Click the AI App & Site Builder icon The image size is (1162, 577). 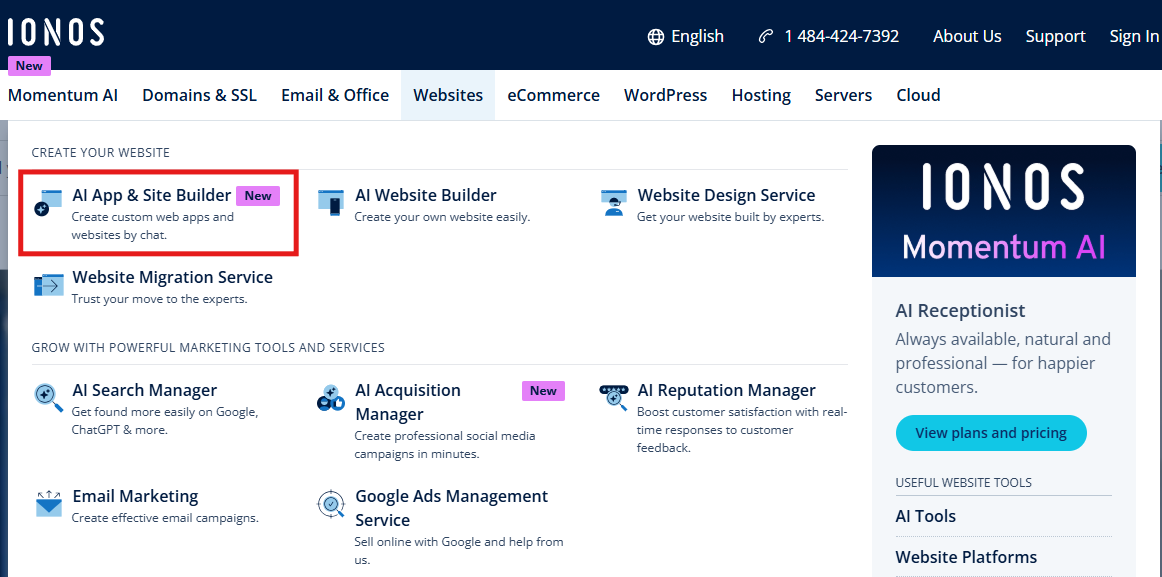tap(49, 203)
